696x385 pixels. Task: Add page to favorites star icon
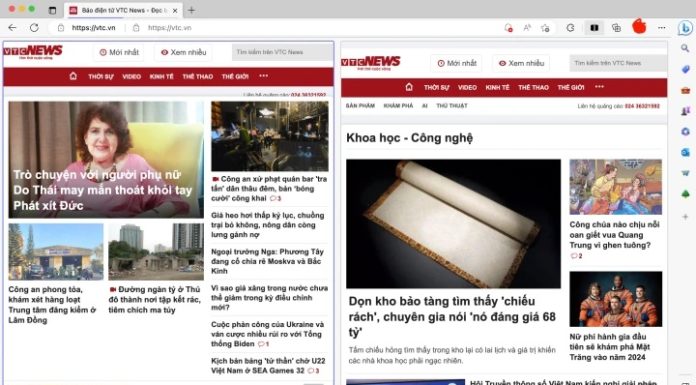[x=546, y=28]
